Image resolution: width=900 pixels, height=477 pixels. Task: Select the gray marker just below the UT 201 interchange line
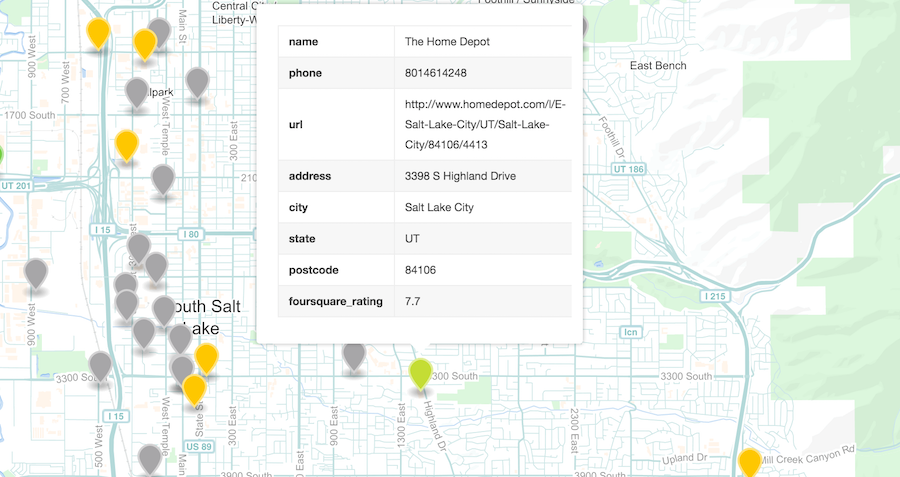pyautogui.click(x=163, y=181)
